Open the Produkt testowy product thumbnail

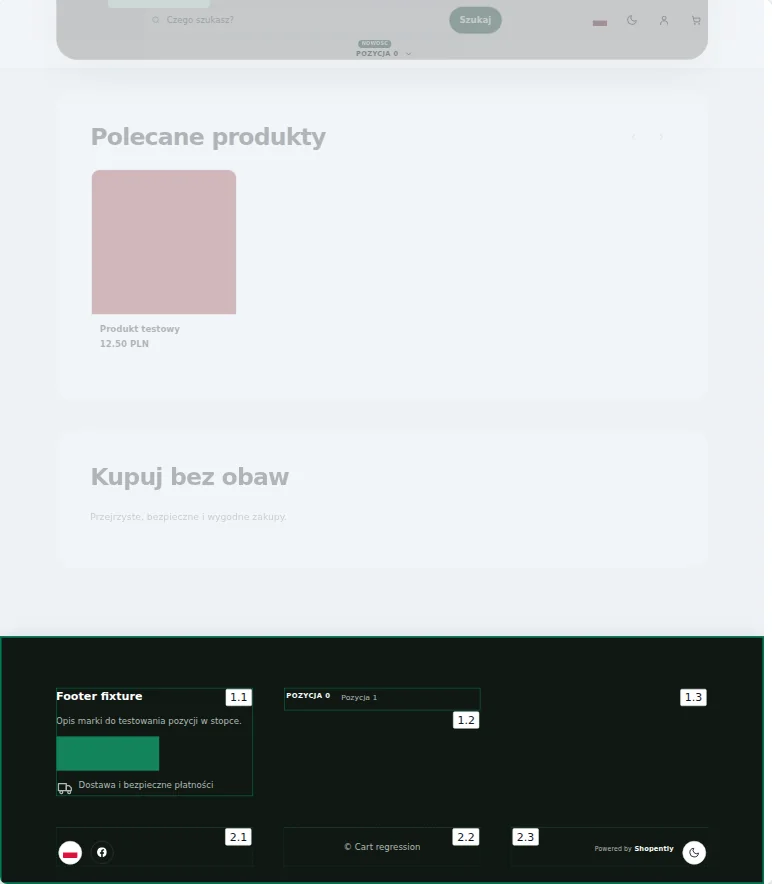click(x=164, y=242)
